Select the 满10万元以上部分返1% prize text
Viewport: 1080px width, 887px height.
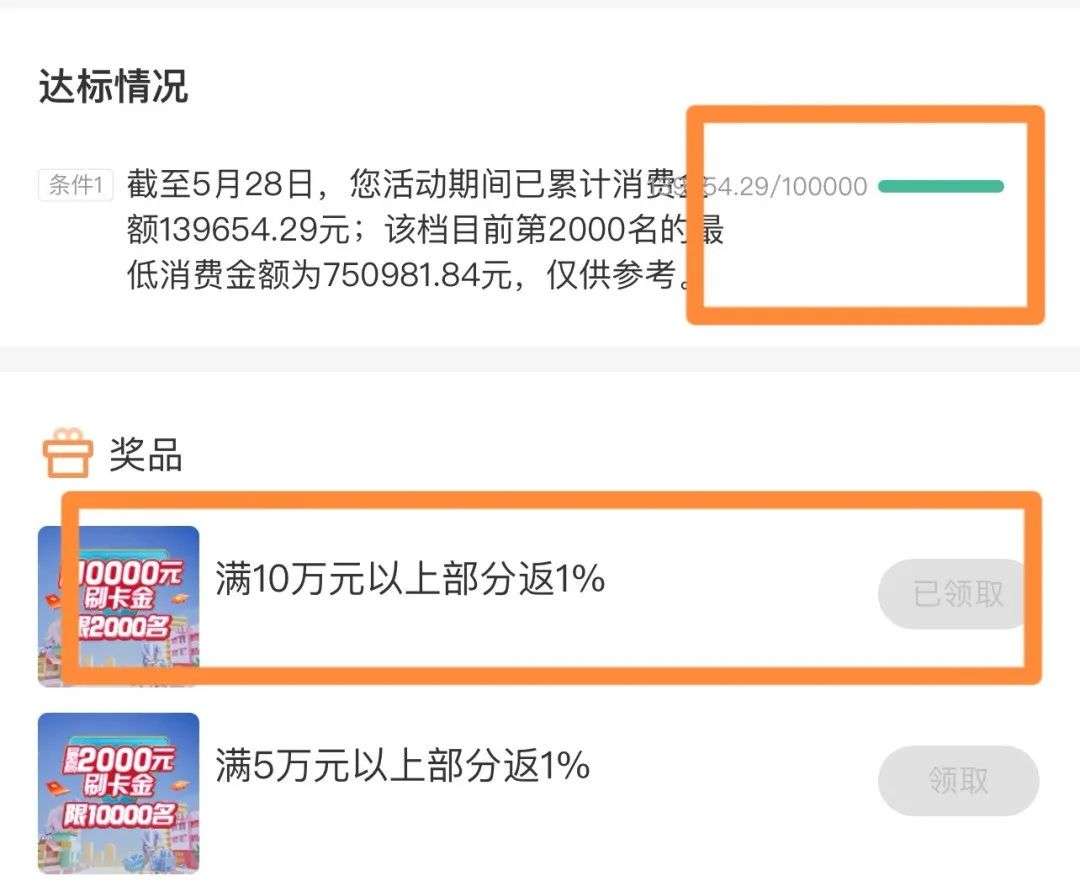410,578
